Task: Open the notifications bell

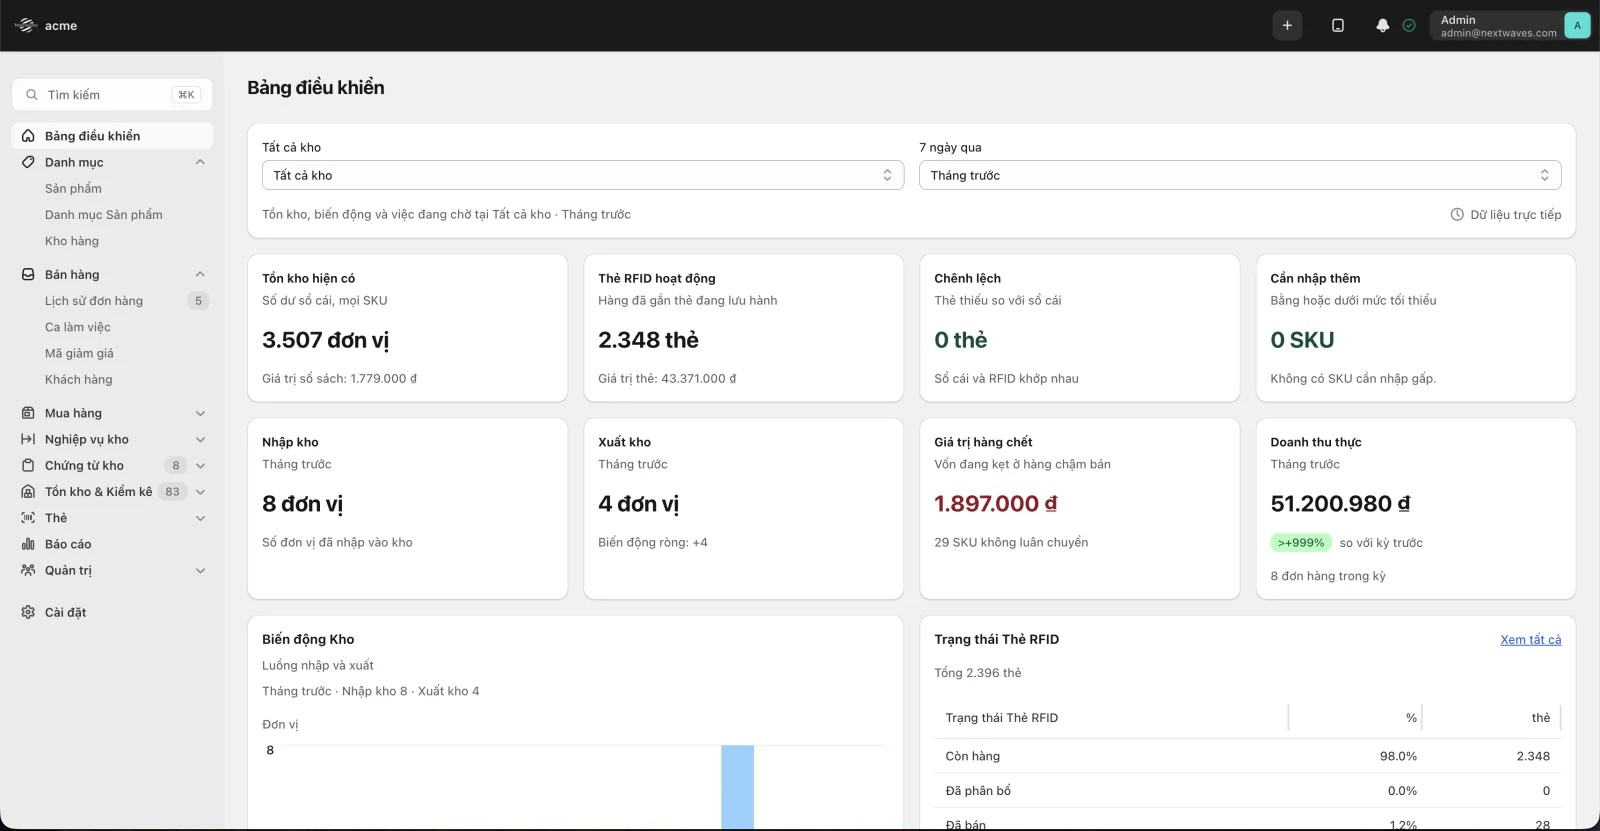Action: 1383,26
